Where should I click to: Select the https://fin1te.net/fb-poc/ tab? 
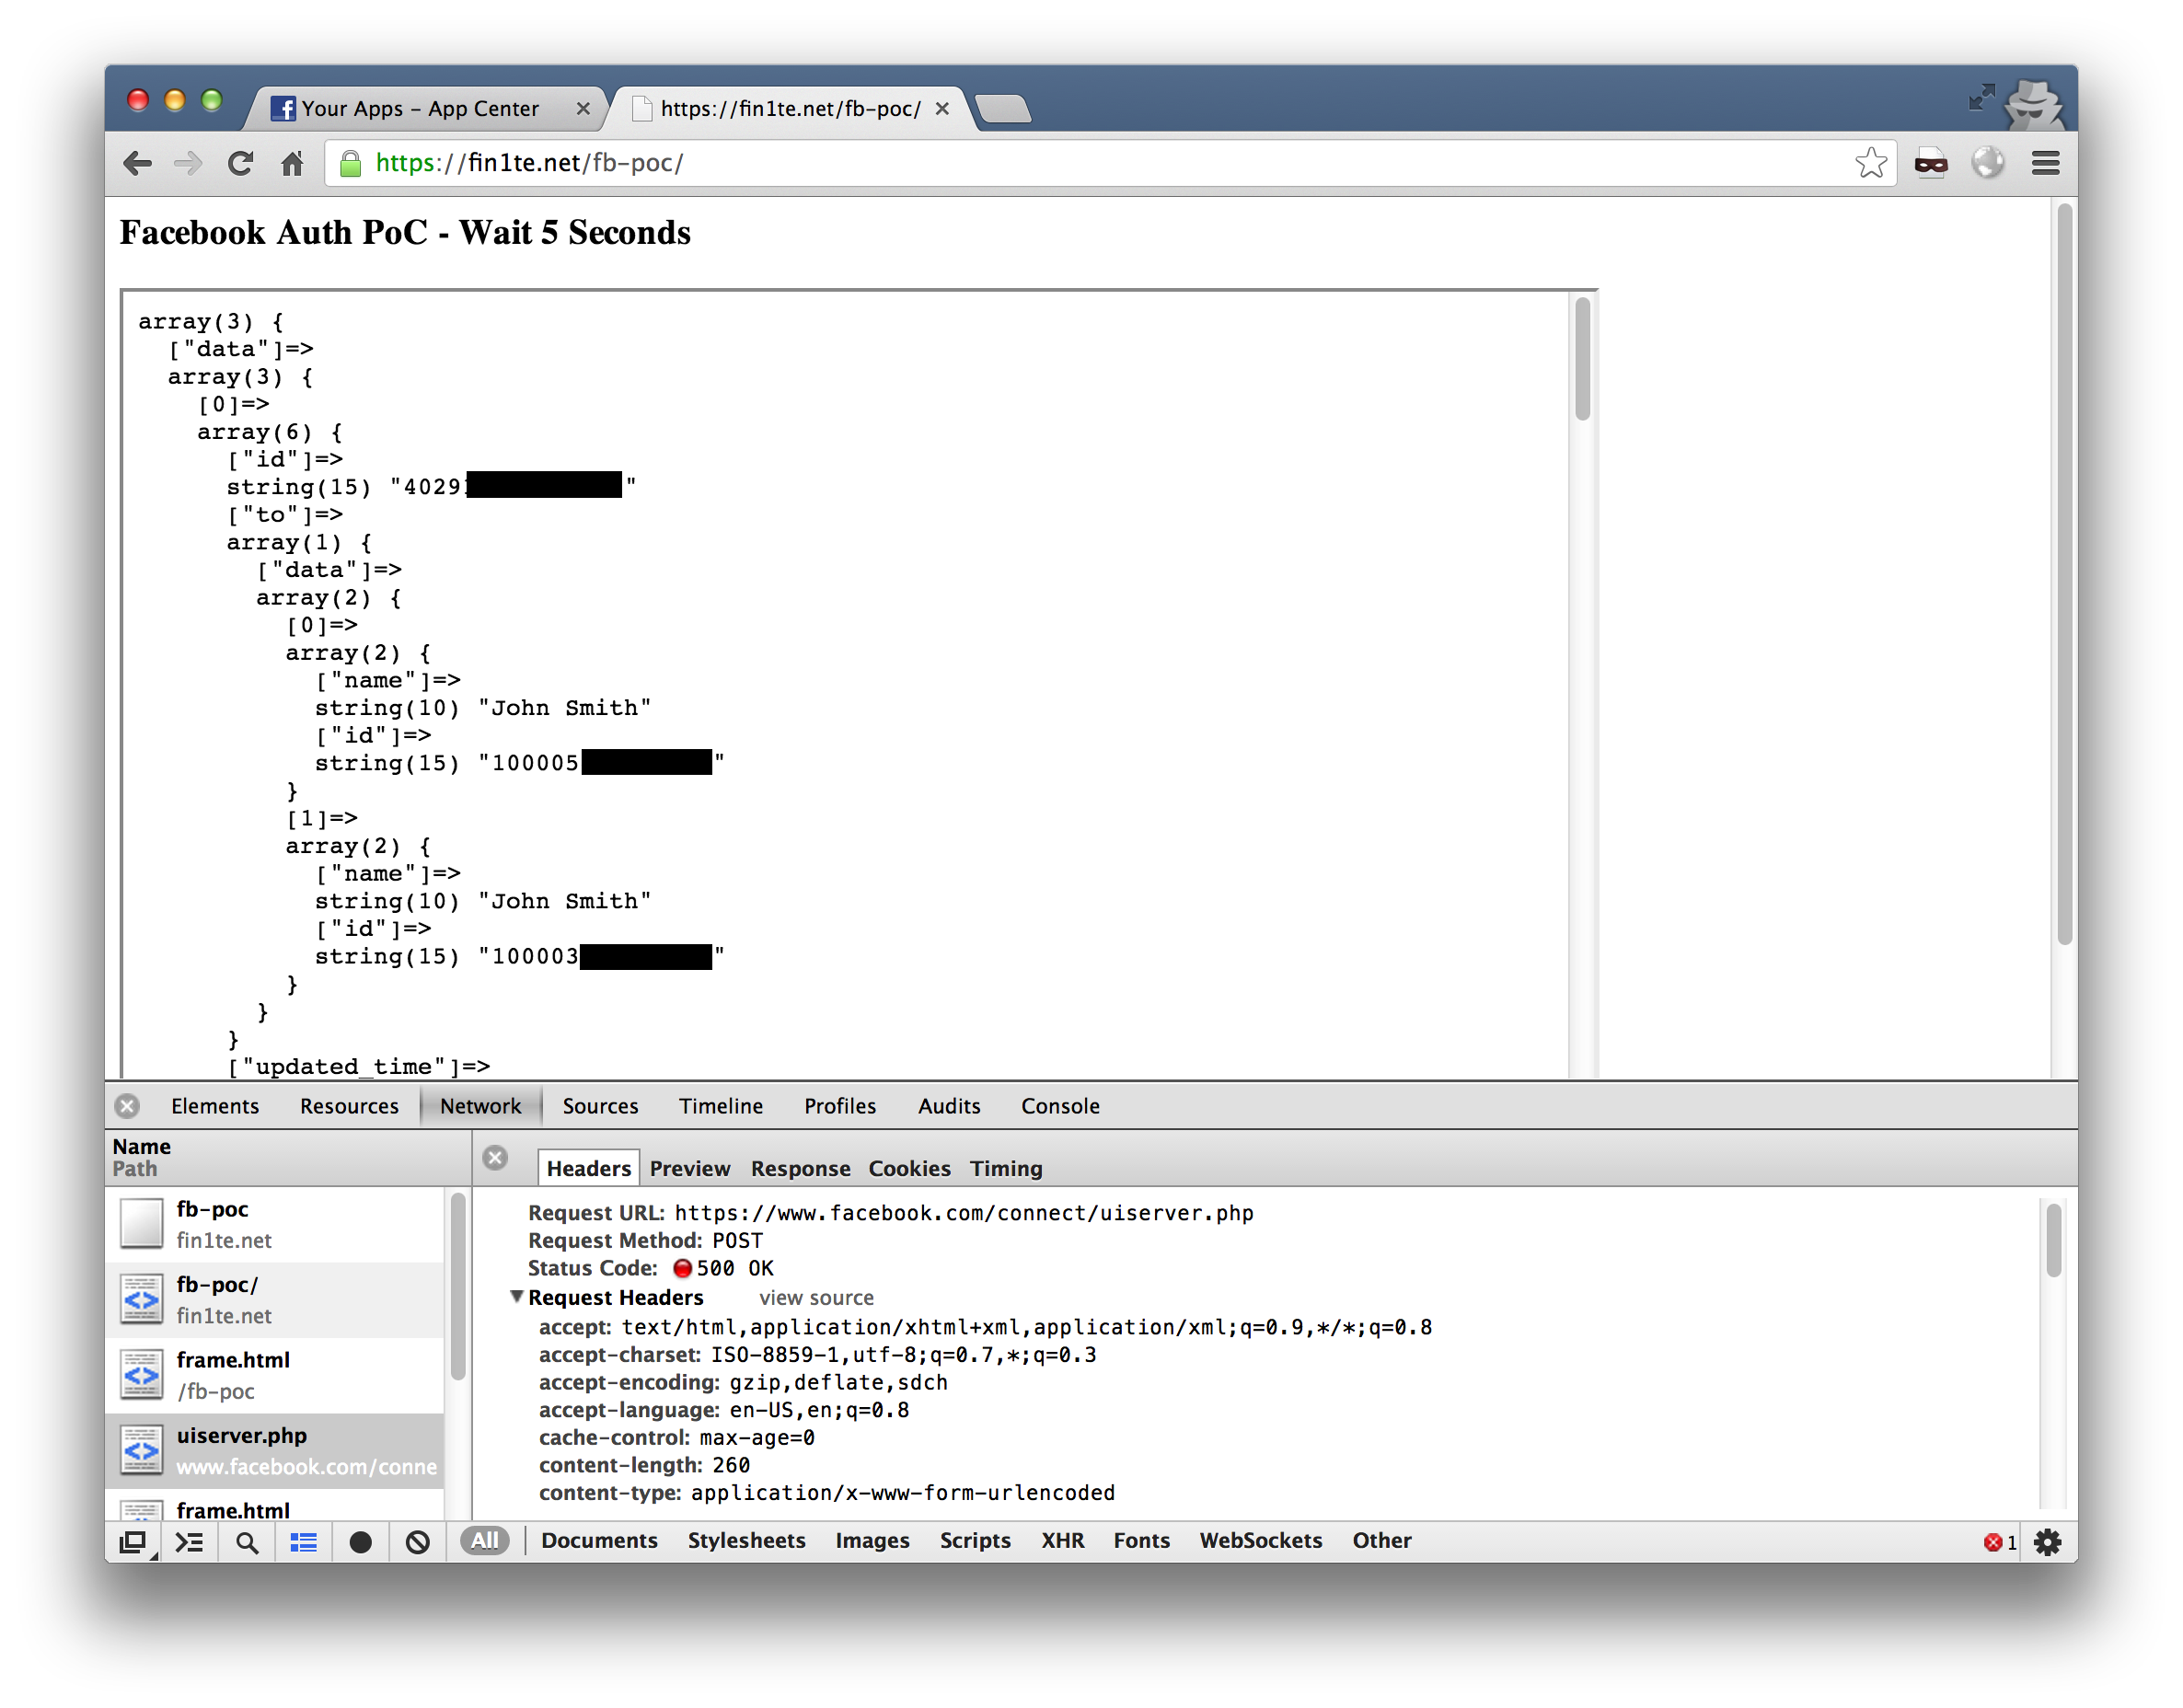pos(790,108)
